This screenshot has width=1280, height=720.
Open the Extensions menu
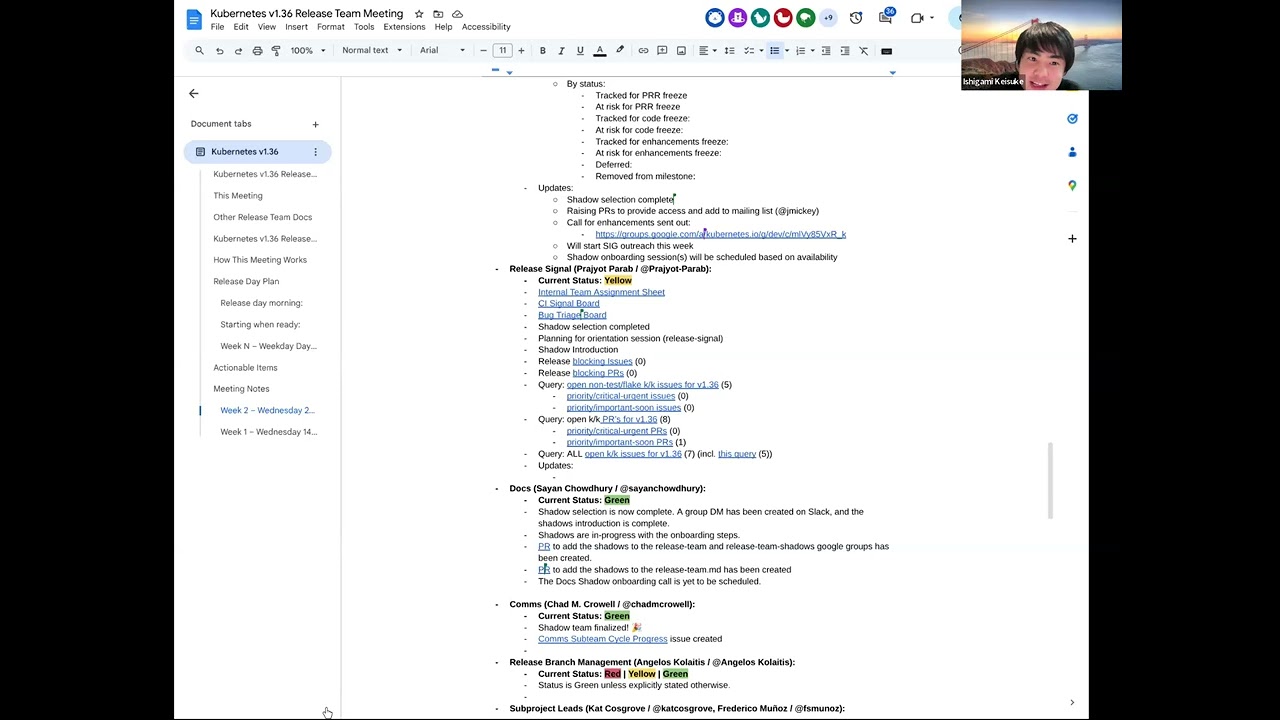click(x=404, y=27)
